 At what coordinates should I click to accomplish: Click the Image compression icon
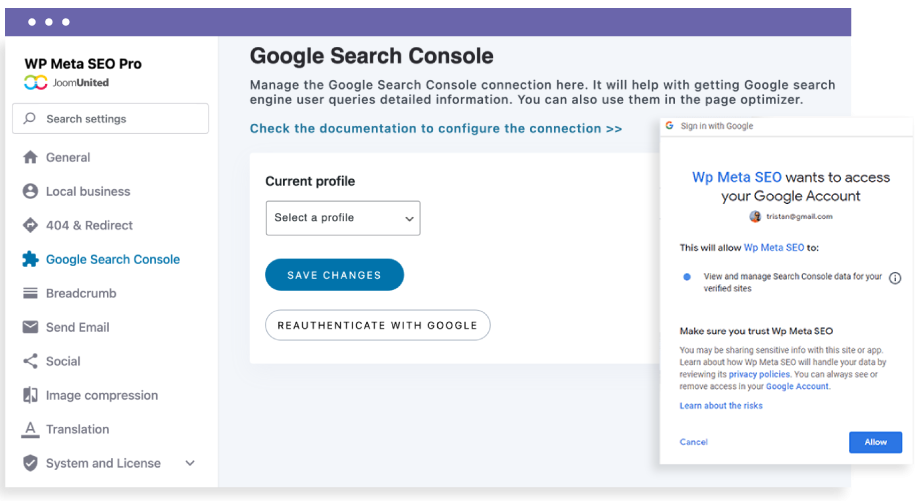click(29, 395)
